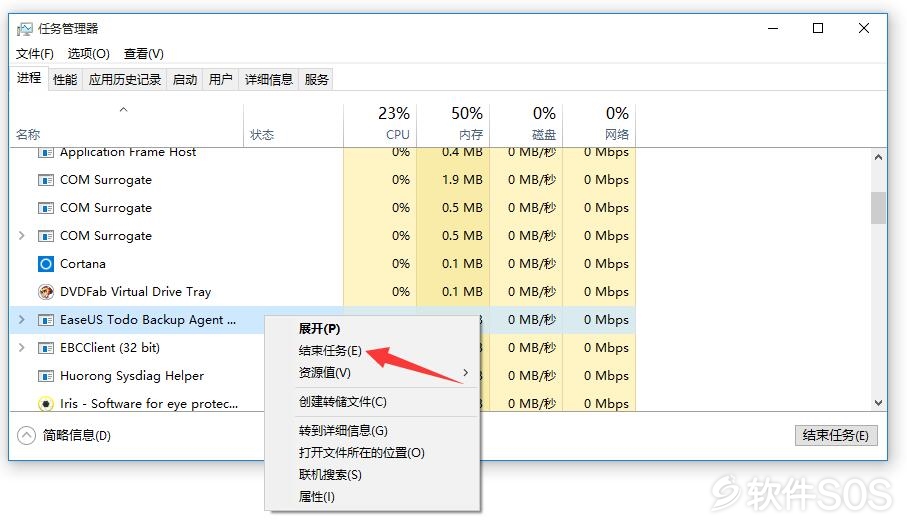The height and width of the screenshot is (522, 907).
Task: Switch to the 服务 tab
Action: click(x=316, y=80)
